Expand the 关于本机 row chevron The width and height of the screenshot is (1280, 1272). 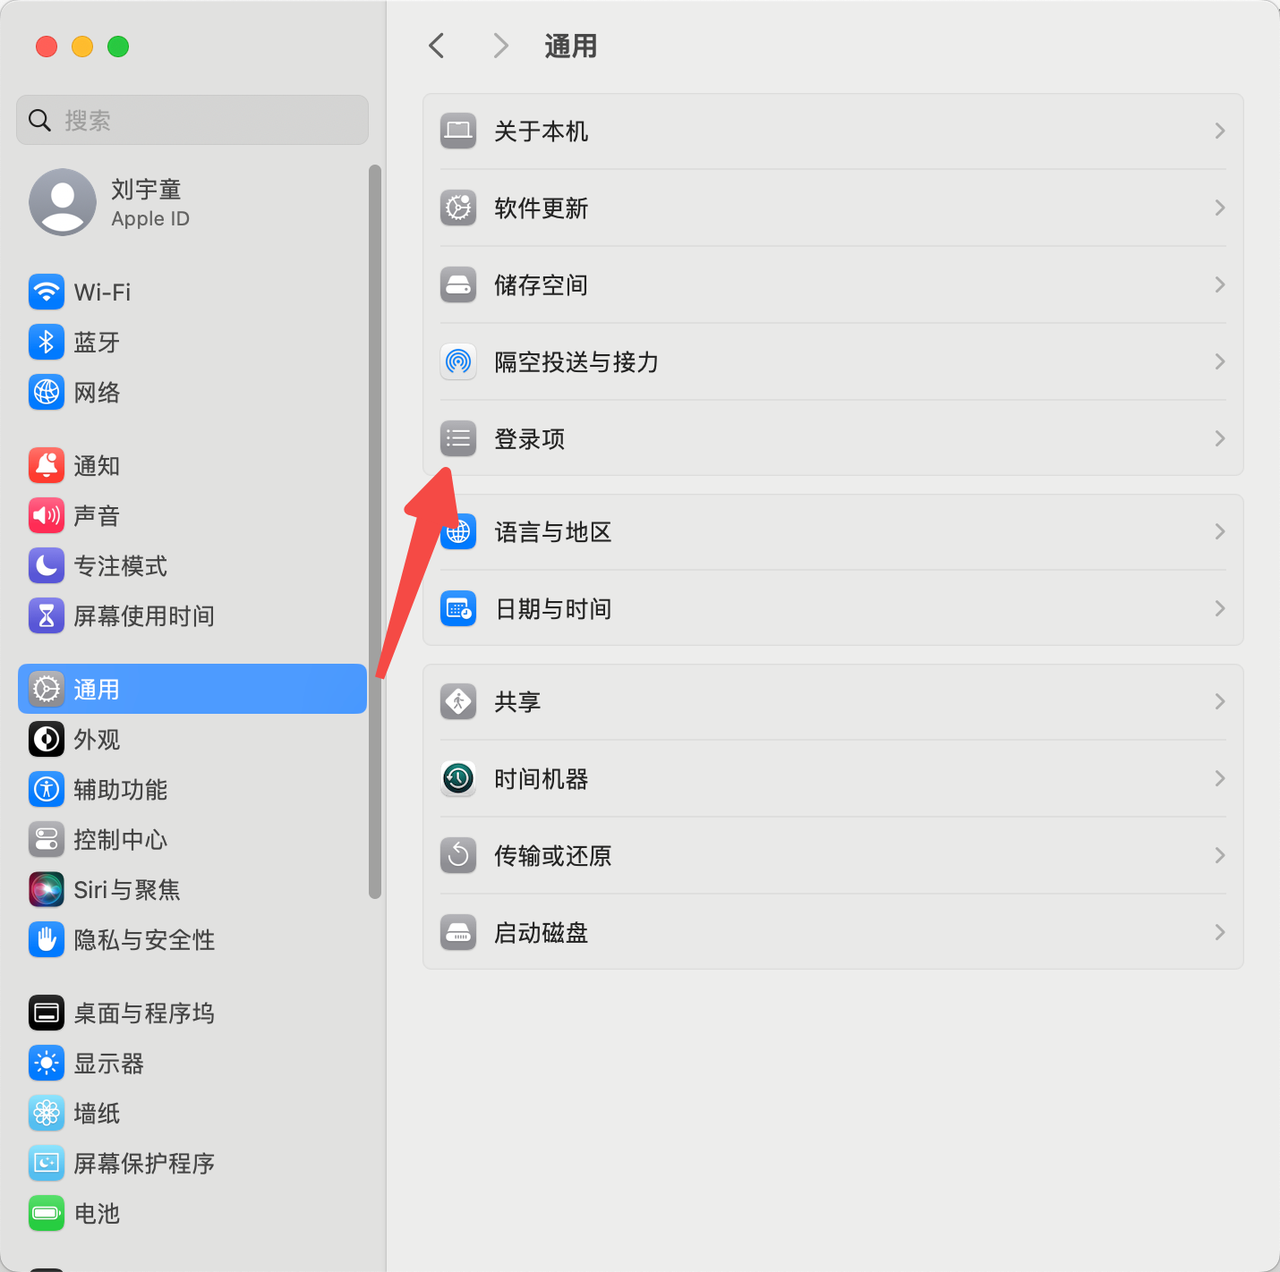pyautogui.click(x=1220, y=131)
